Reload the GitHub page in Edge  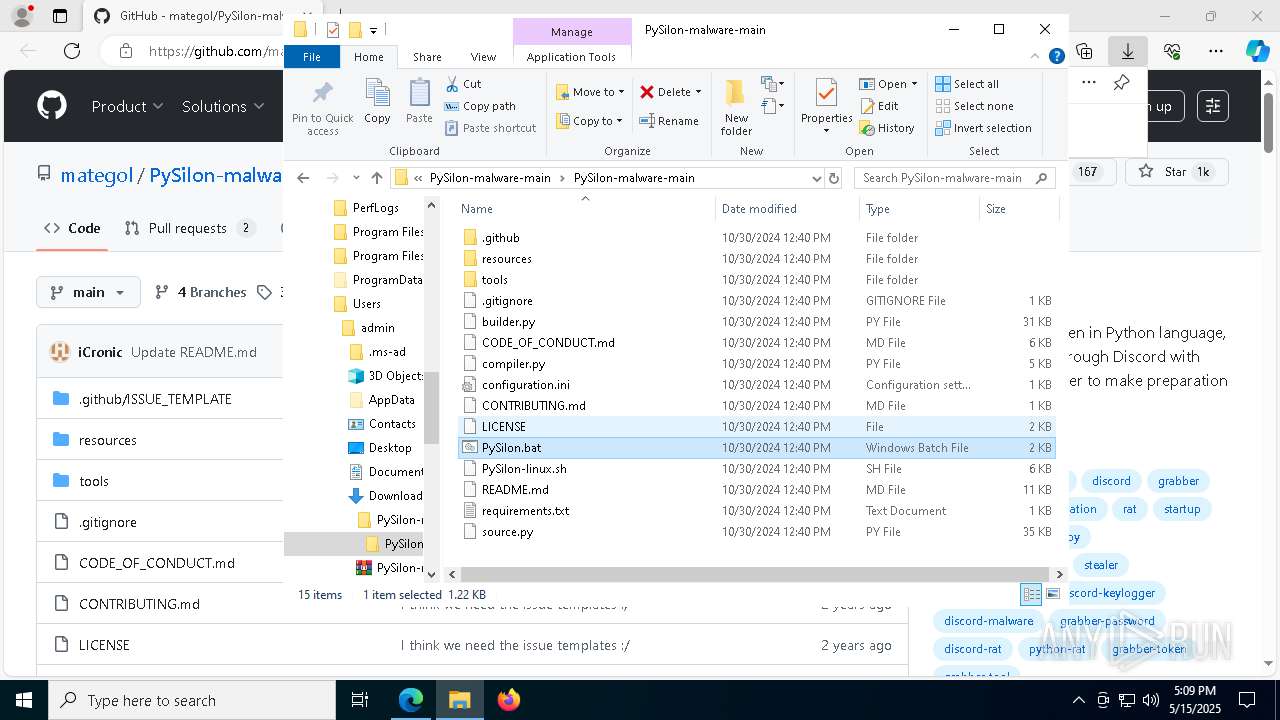(x=72, y=51)
